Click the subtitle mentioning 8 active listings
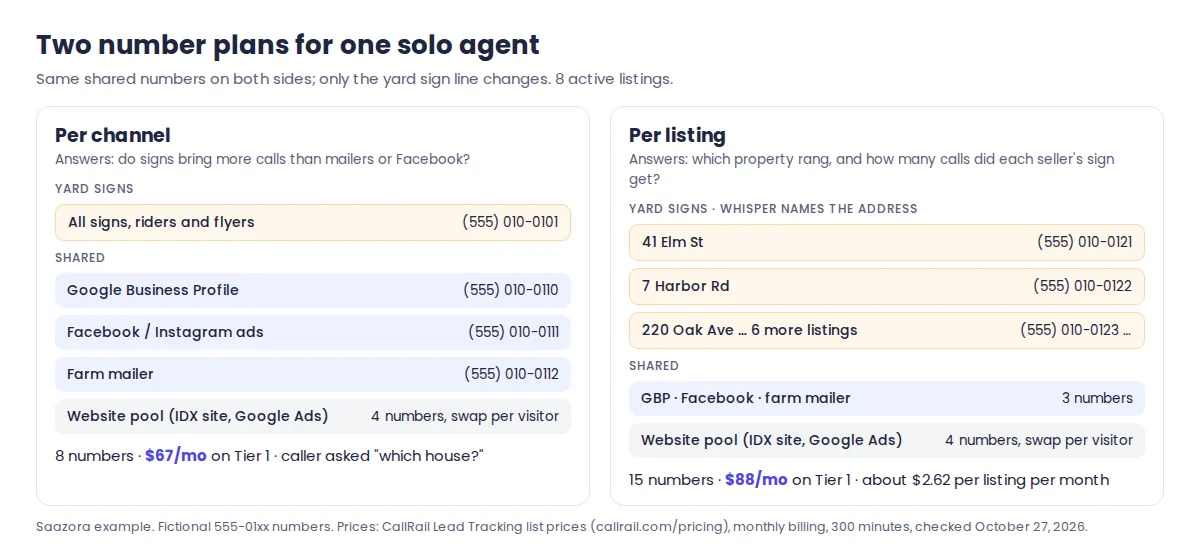This screenshot has width=1200, height=558. (355, 79)
